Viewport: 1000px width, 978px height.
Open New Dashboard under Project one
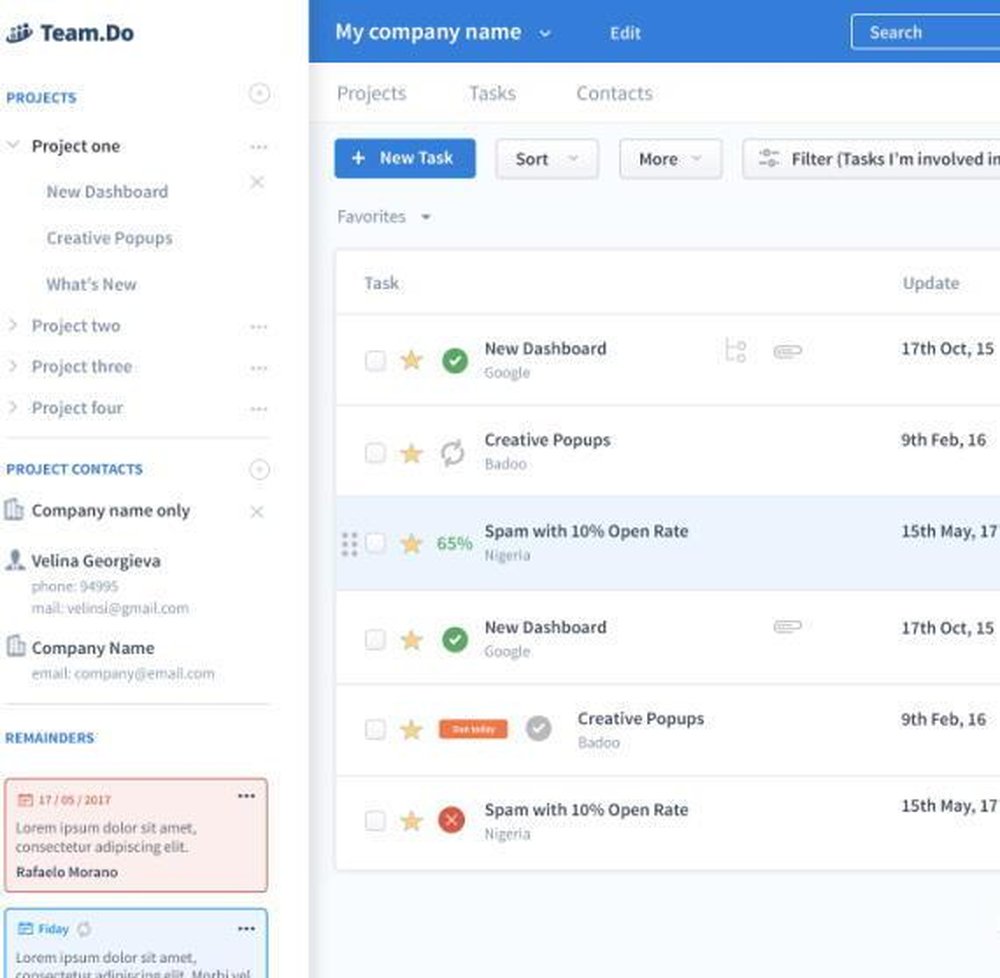[x=107, y=191]
